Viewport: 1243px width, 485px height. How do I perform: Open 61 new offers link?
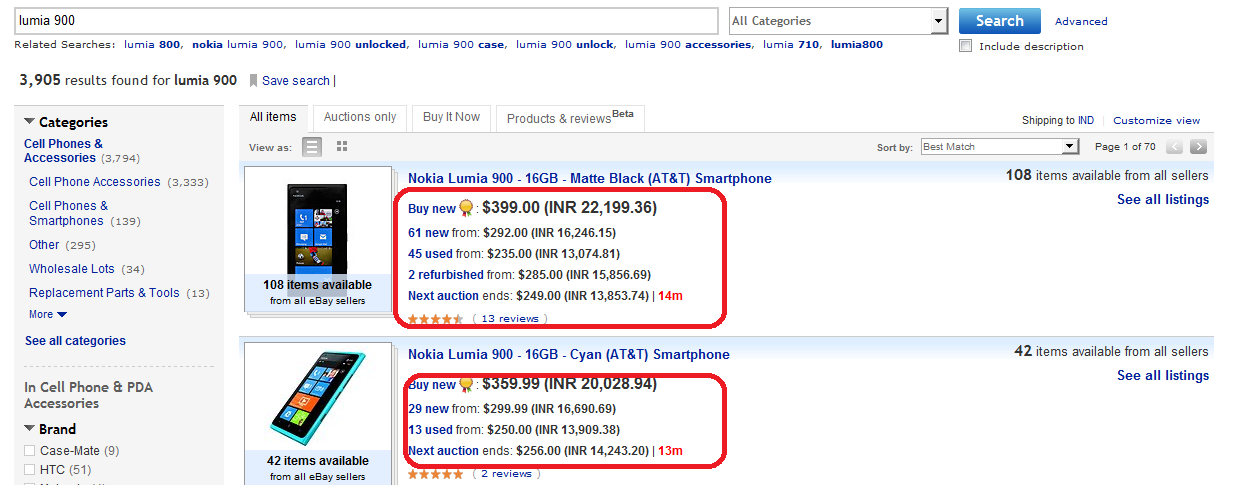coord(428,232)
